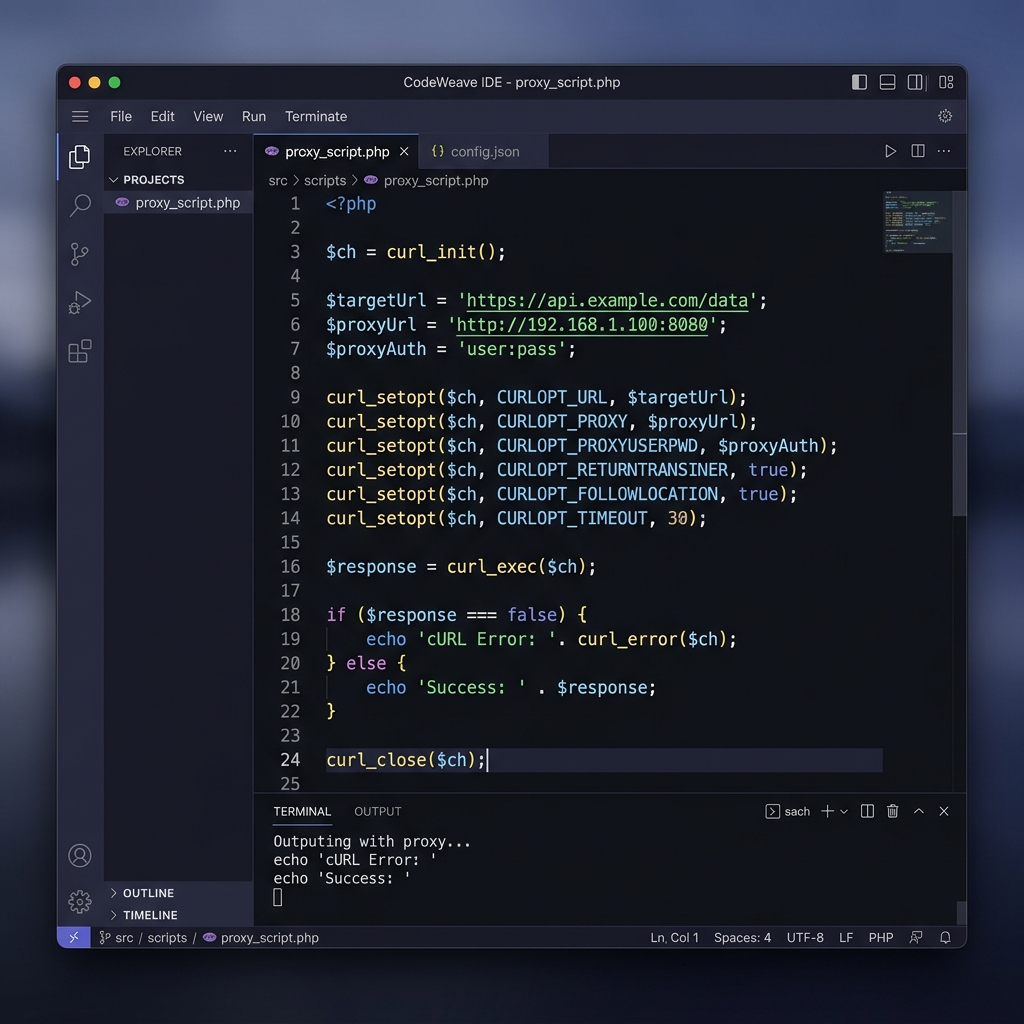Open editor more actions ellipsis
Image resolution: width=1024 pixels, height=1024 pixels.
(944, 152)
